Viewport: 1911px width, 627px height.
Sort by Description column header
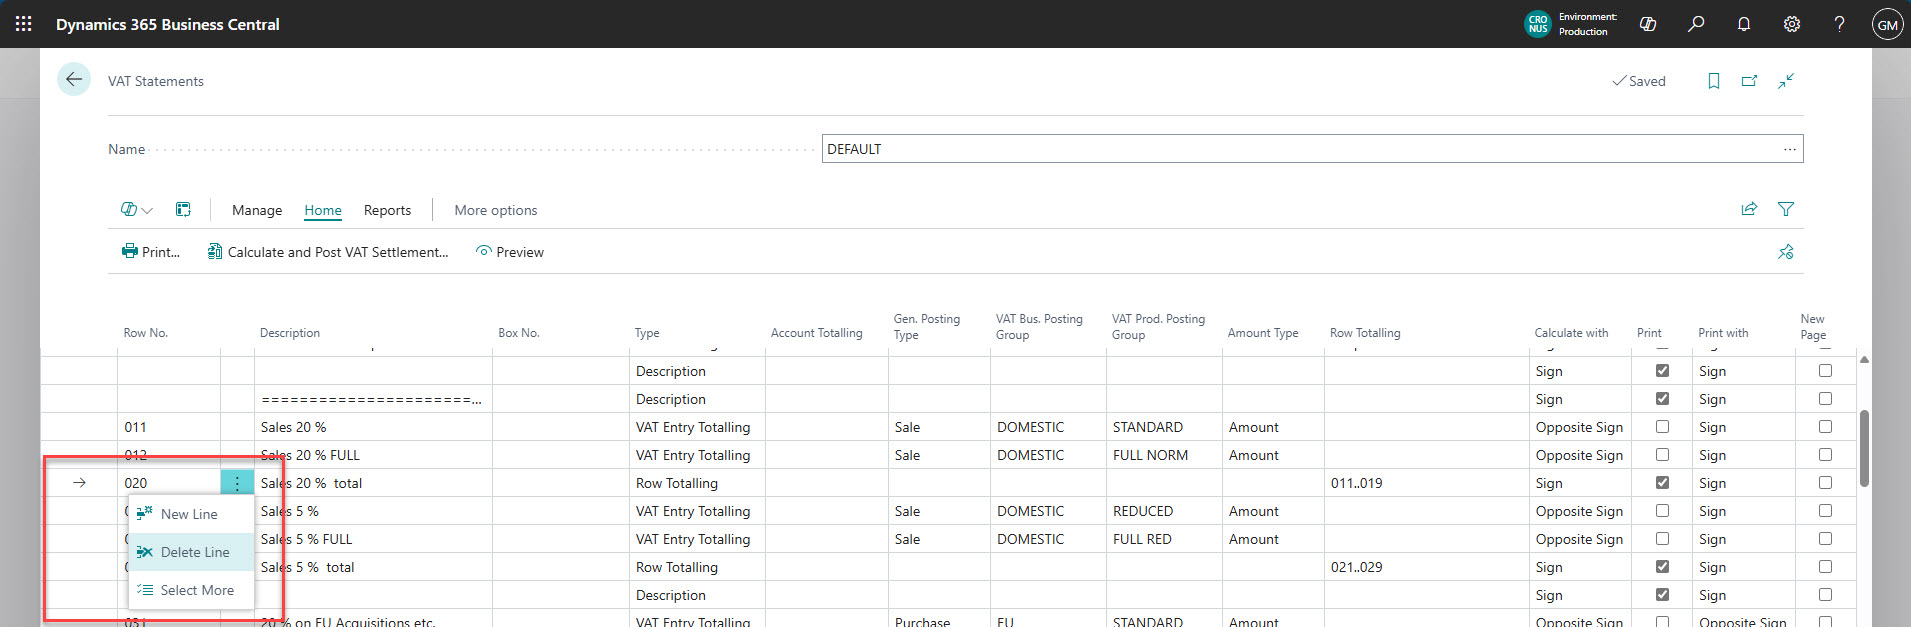click(x=290, y=333)
